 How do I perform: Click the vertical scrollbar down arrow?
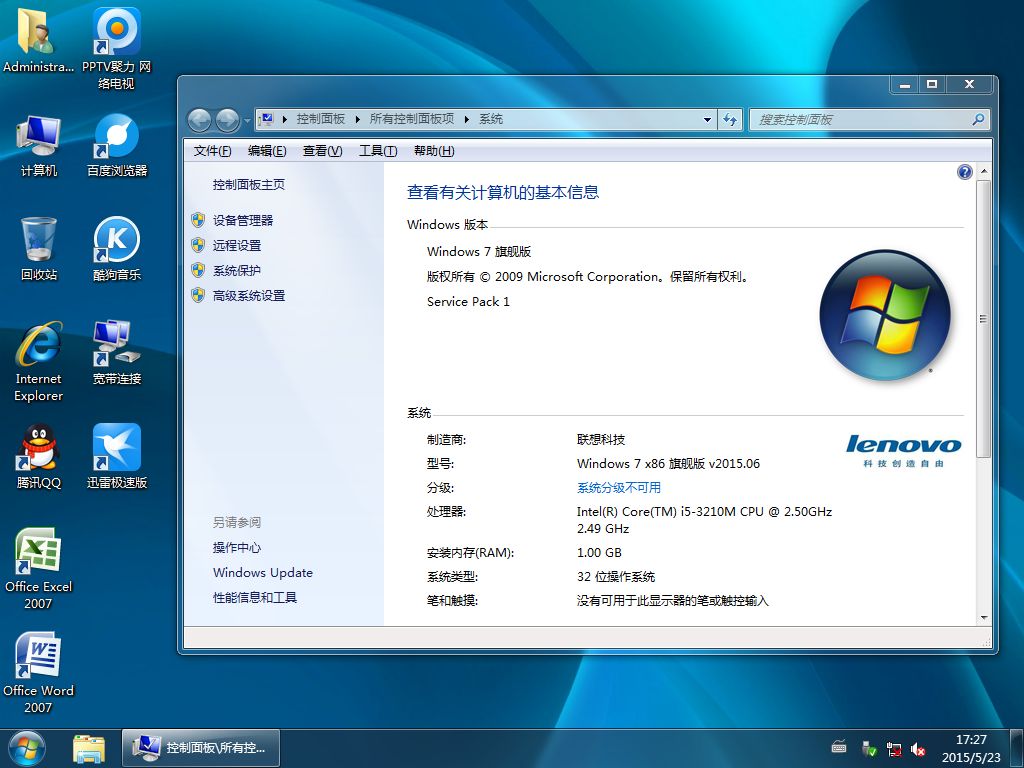click(x=984, y=618)
